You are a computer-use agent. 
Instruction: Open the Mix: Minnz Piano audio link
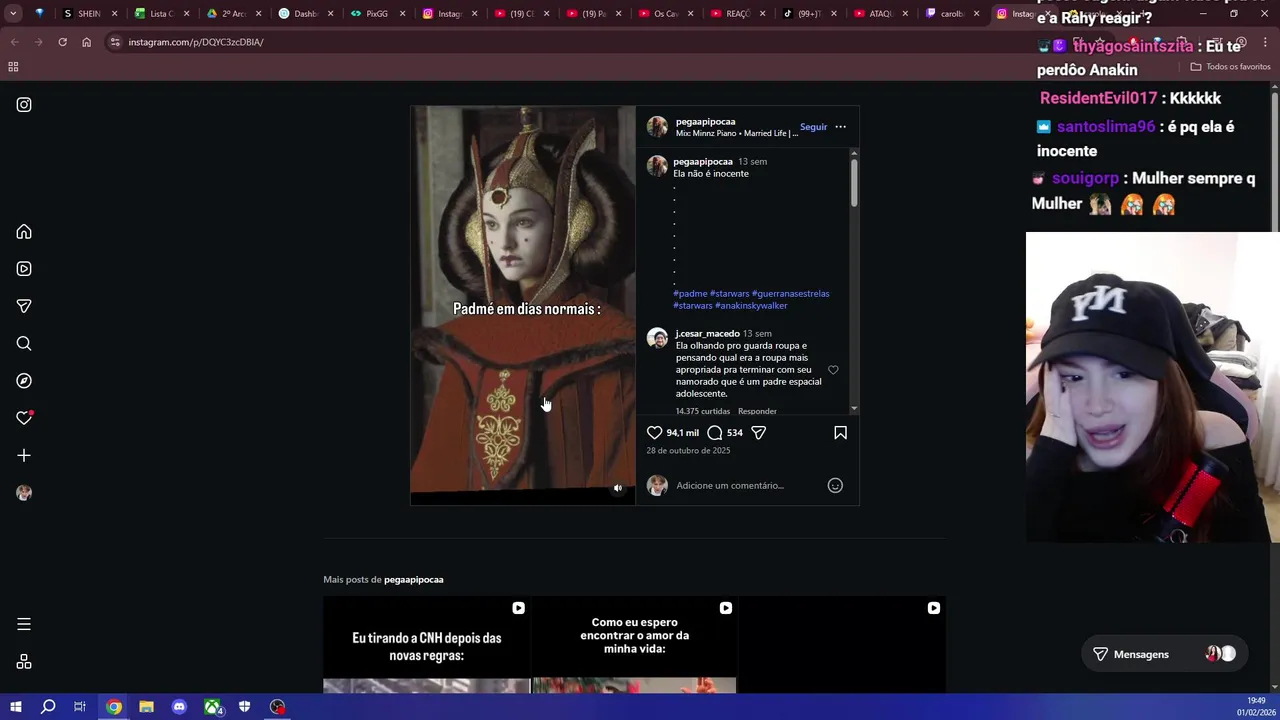click(x=737, y=133)
